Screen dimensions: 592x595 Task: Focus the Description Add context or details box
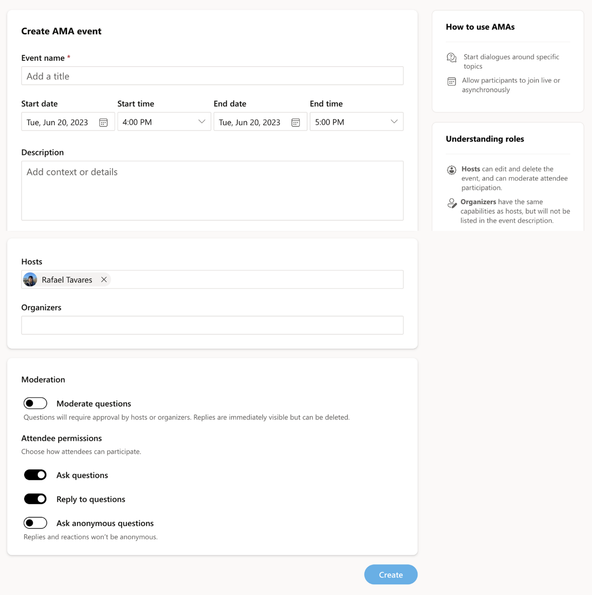pyautogui.click(x=212, y=190)
